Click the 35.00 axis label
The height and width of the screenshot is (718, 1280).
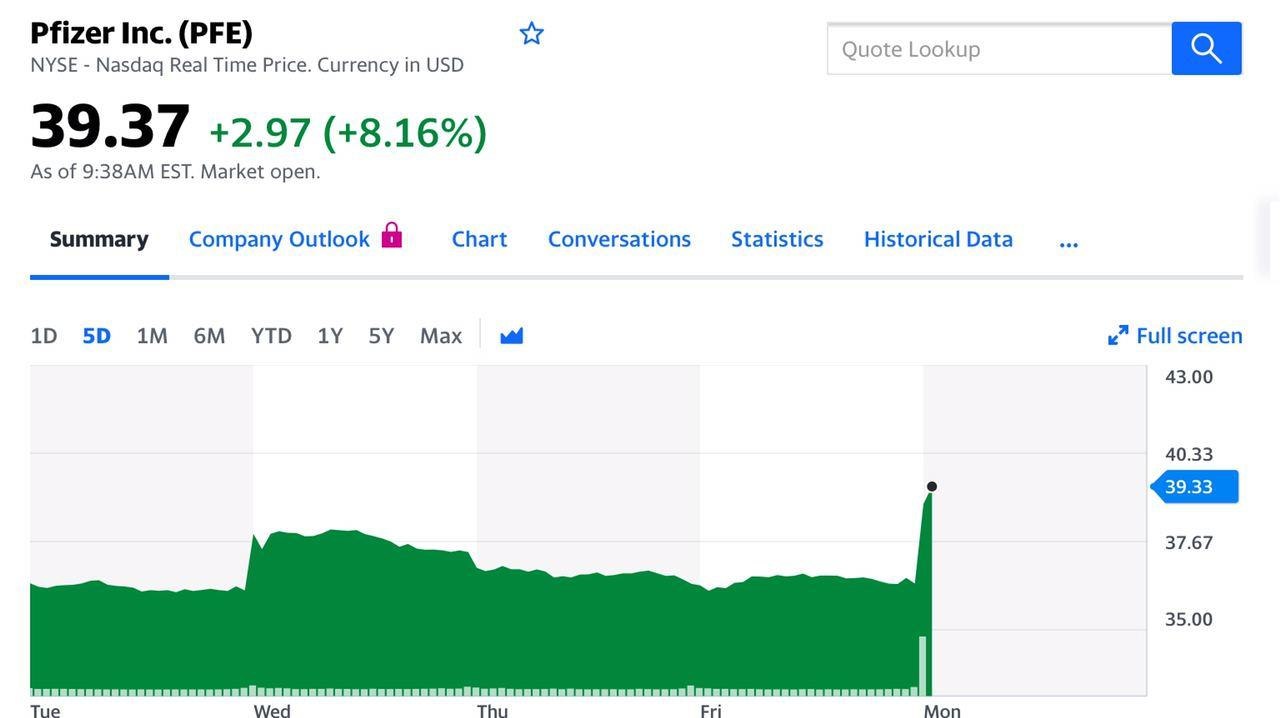[x=1189, y=619]
